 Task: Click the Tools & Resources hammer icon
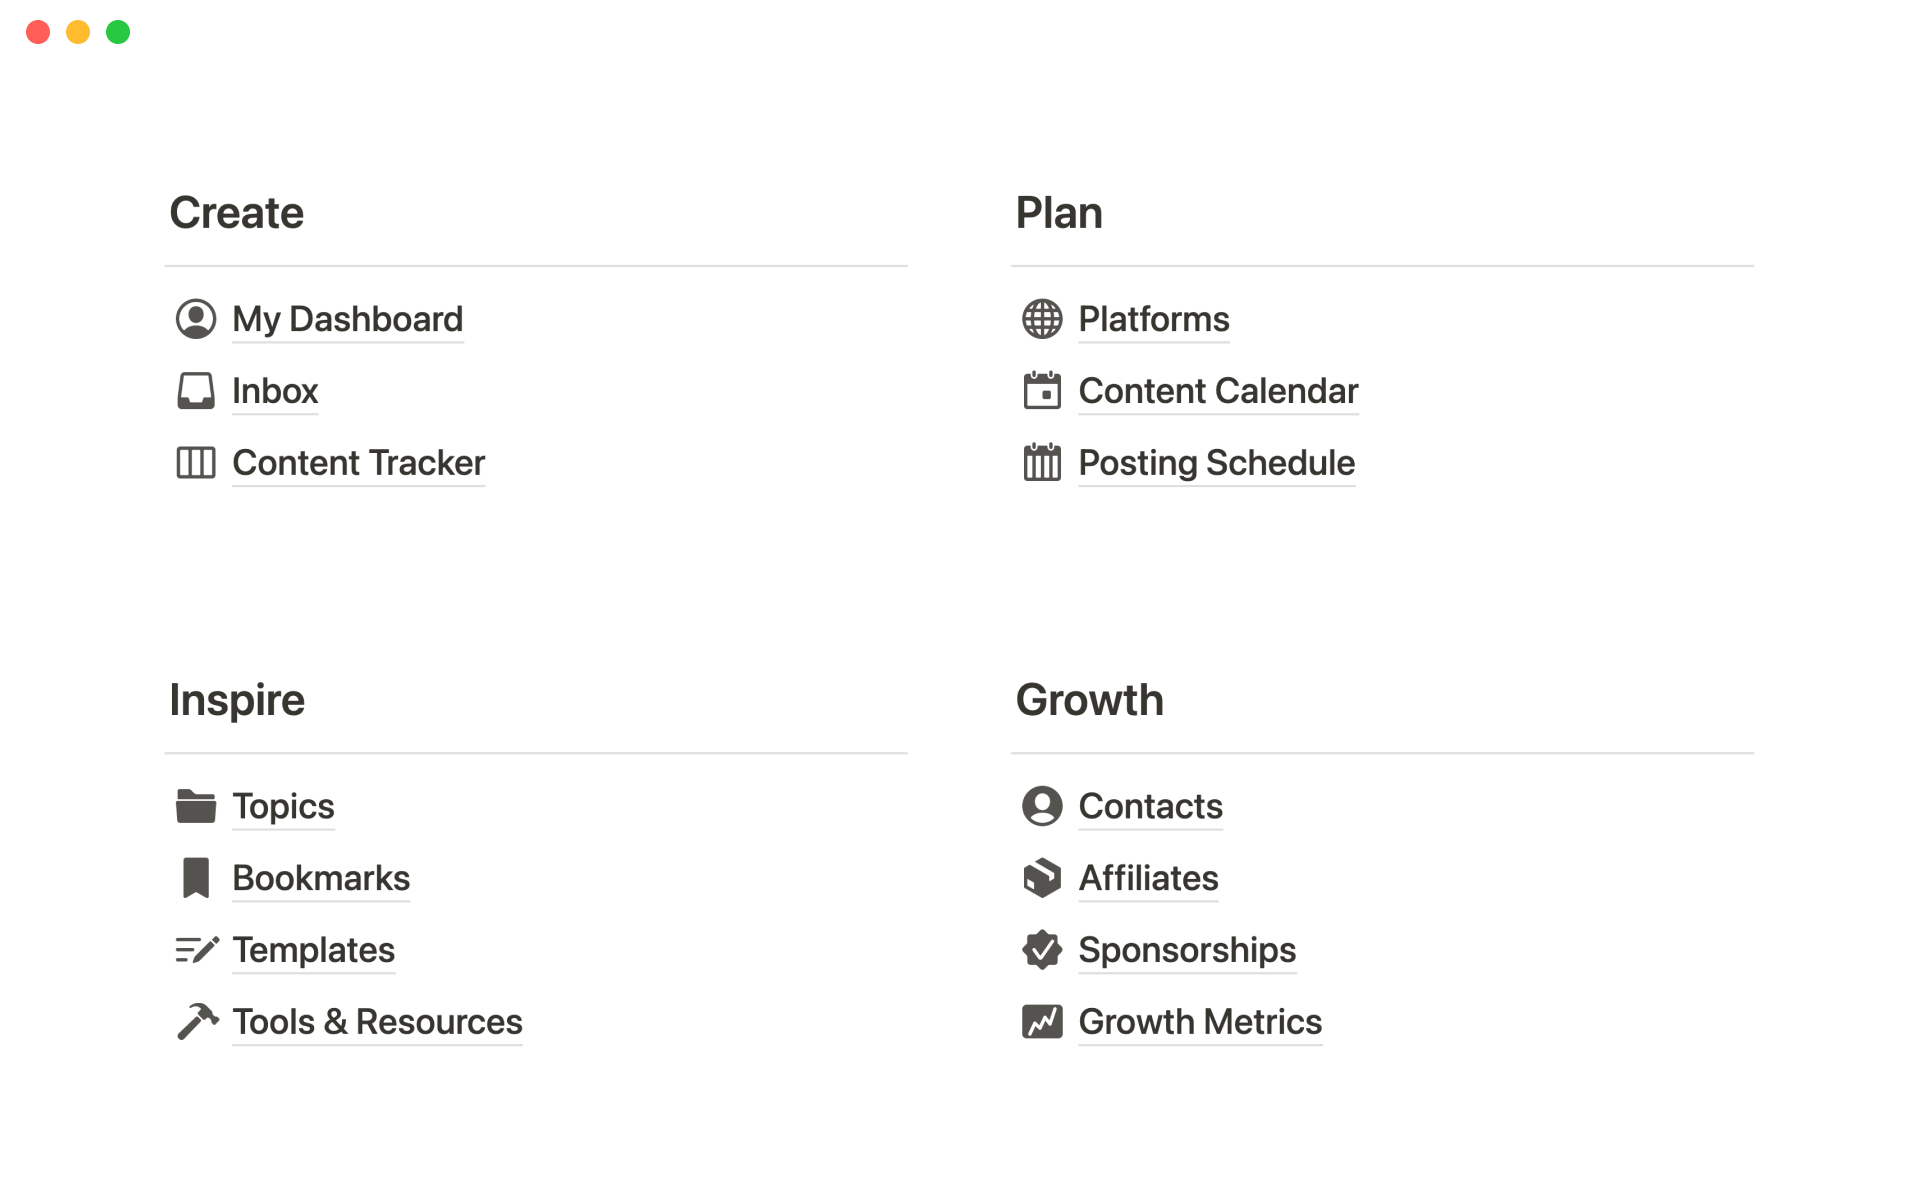196,1022
